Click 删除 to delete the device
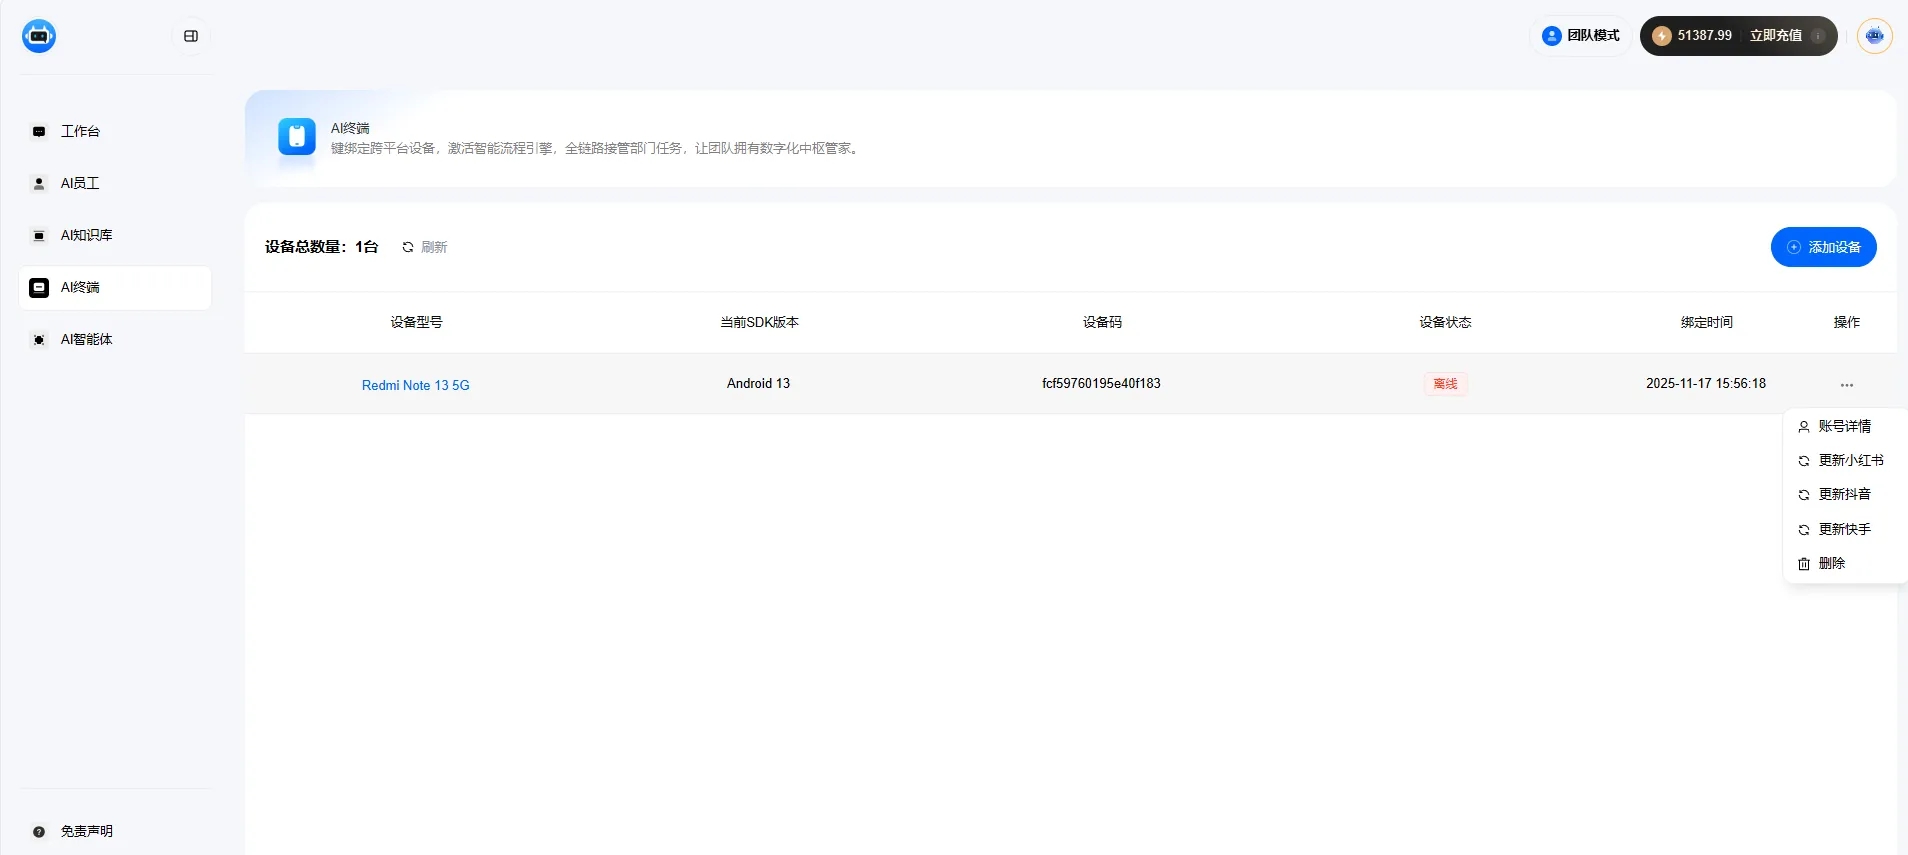 point(1831,563)
